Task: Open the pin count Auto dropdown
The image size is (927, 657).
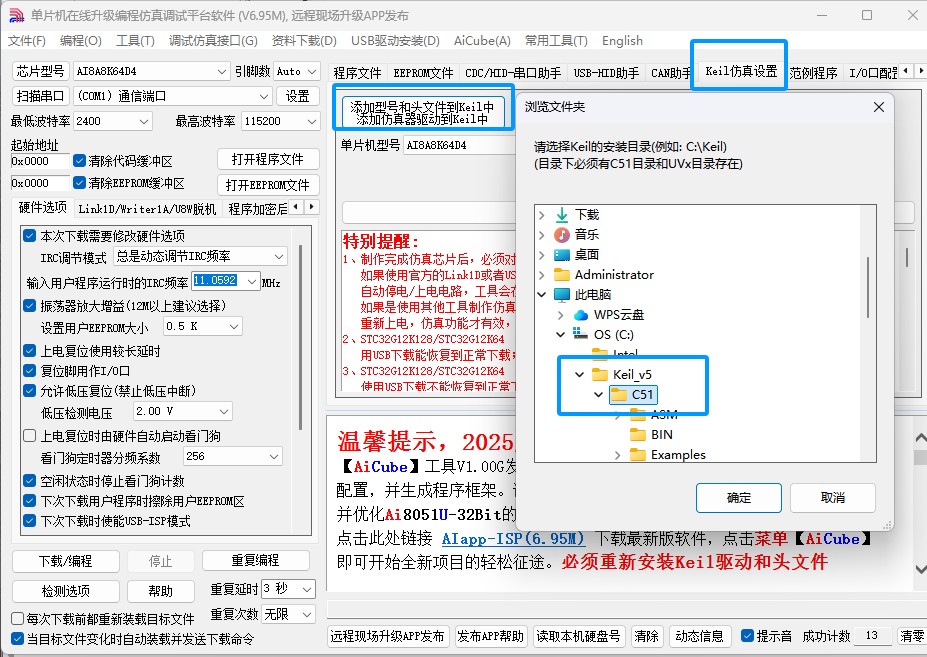Action: click(297, 72)
